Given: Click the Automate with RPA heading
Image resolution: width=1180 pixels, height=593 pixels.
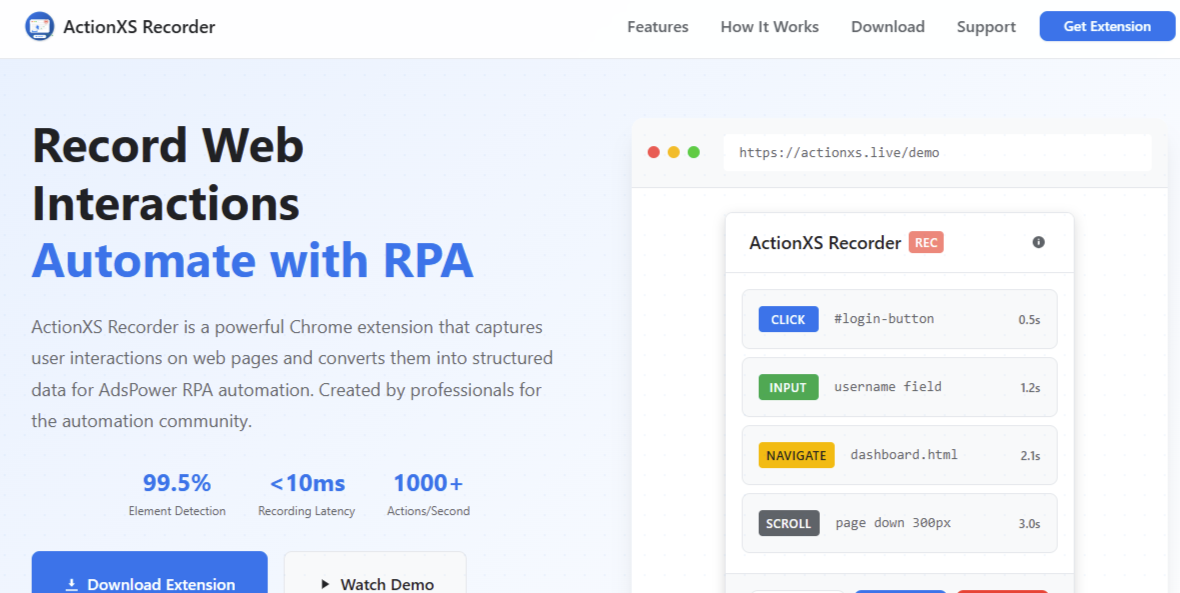Looking at the screenshot, I should 253,260.
